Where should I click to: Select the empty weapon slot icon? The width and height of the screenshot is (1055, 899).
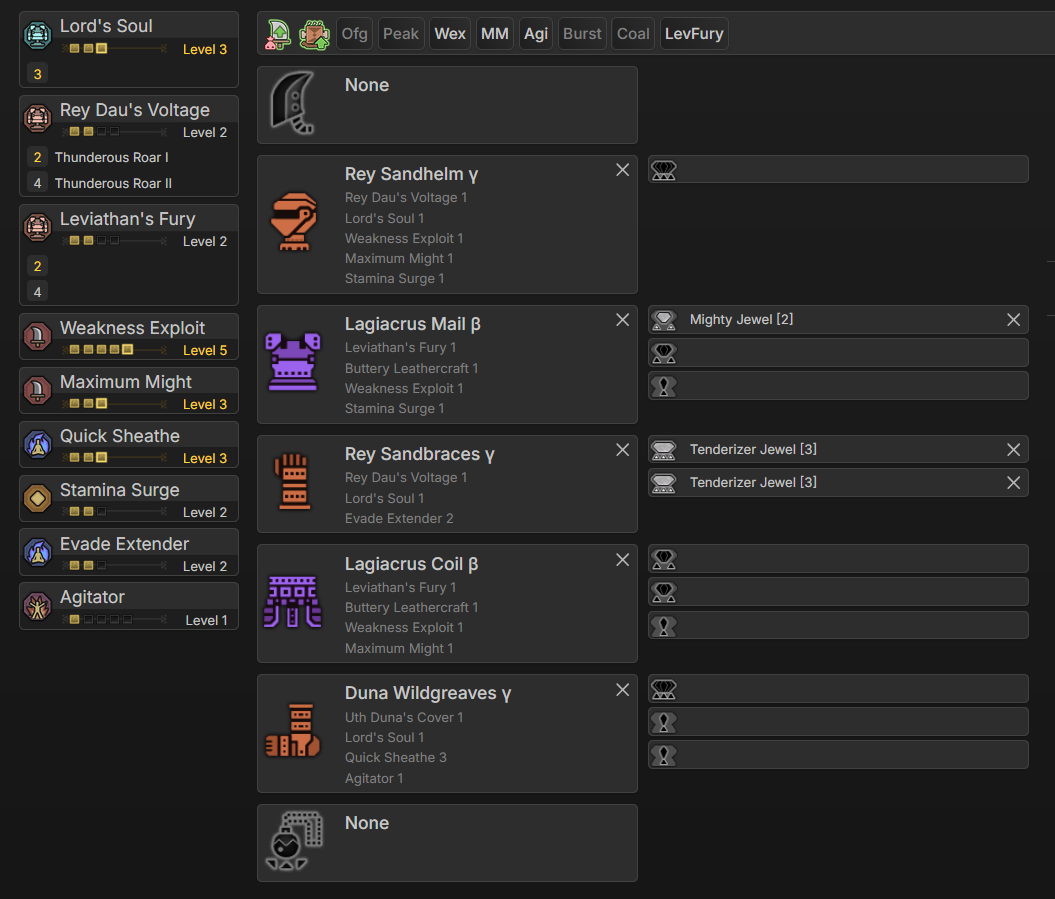(293, 103)
